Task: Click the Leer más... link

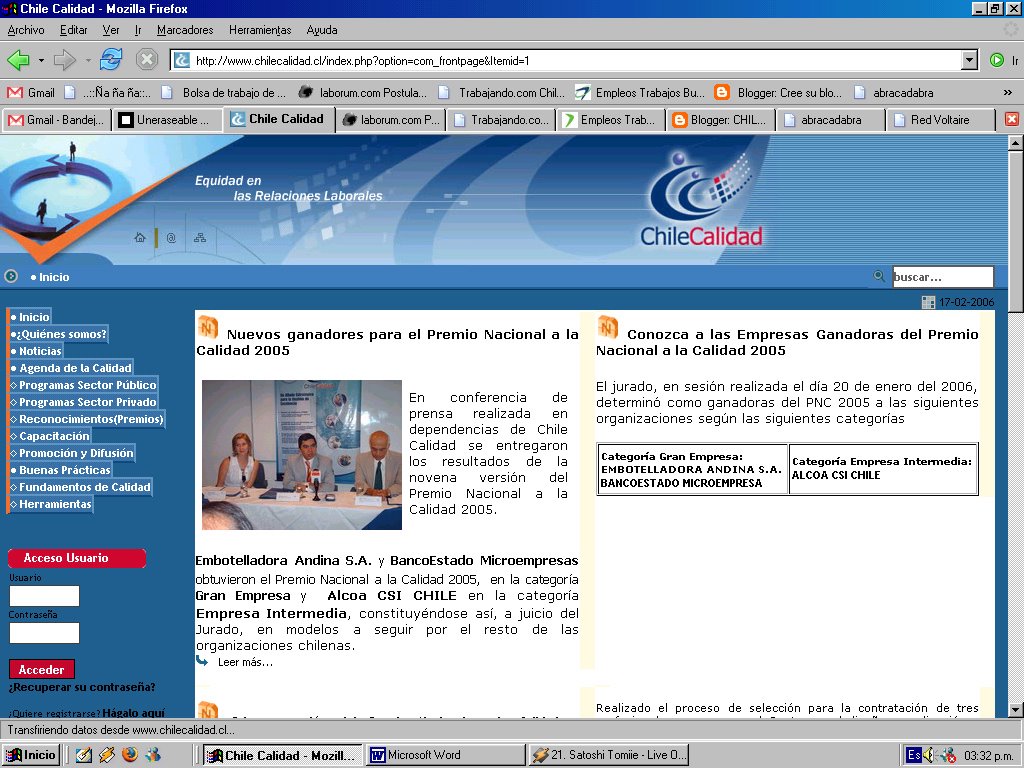Action: coord(246,662)
